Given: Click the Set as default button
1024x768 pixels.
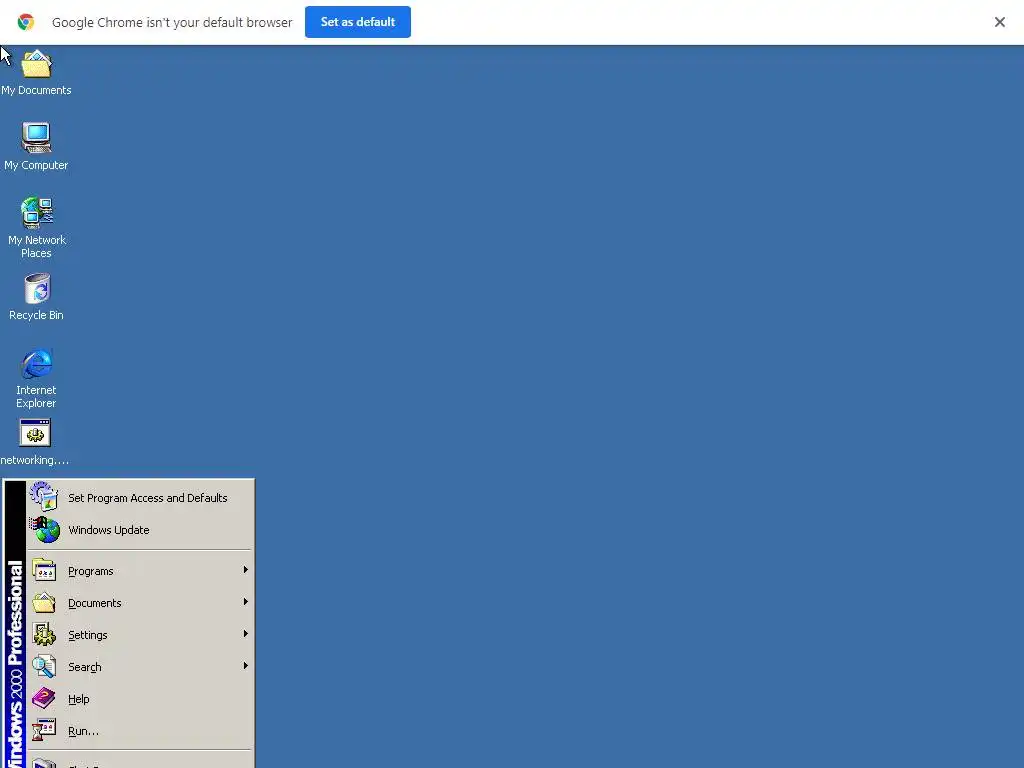Looking at the screenshot, I should 358,22.
